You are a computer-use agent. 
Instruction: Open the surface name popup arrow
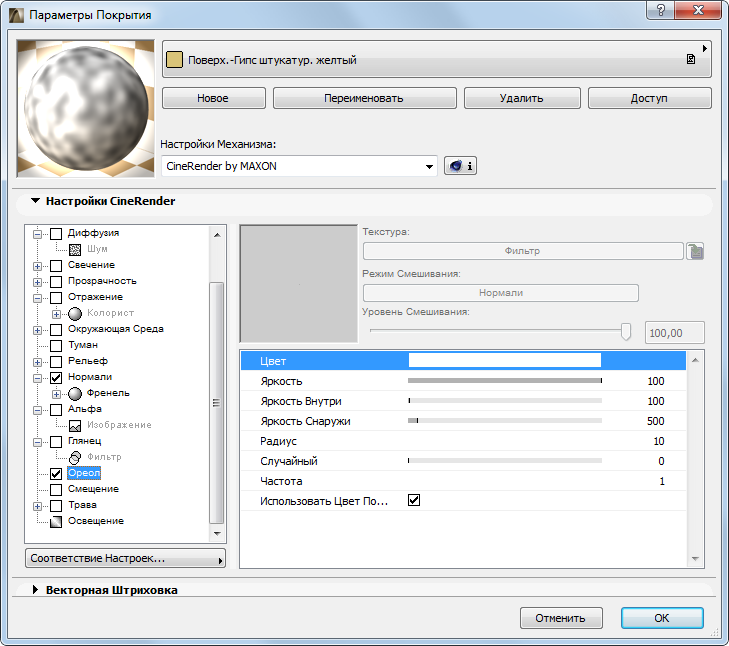pyautogui.click(x=705, y=48)
